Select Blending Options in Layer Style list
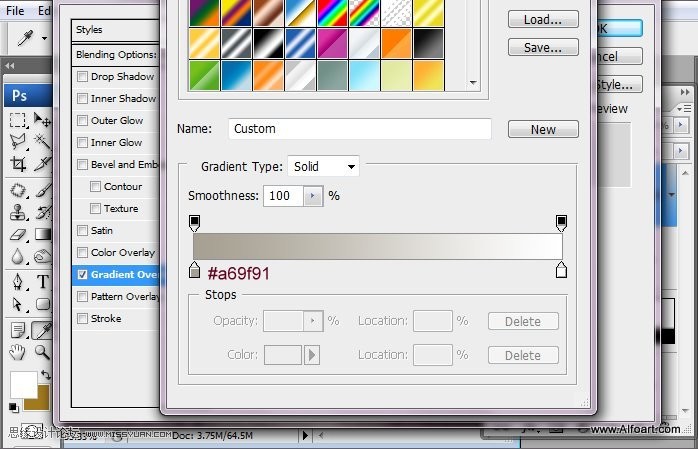This screenshot has width=698, height=449. [116, 55]
